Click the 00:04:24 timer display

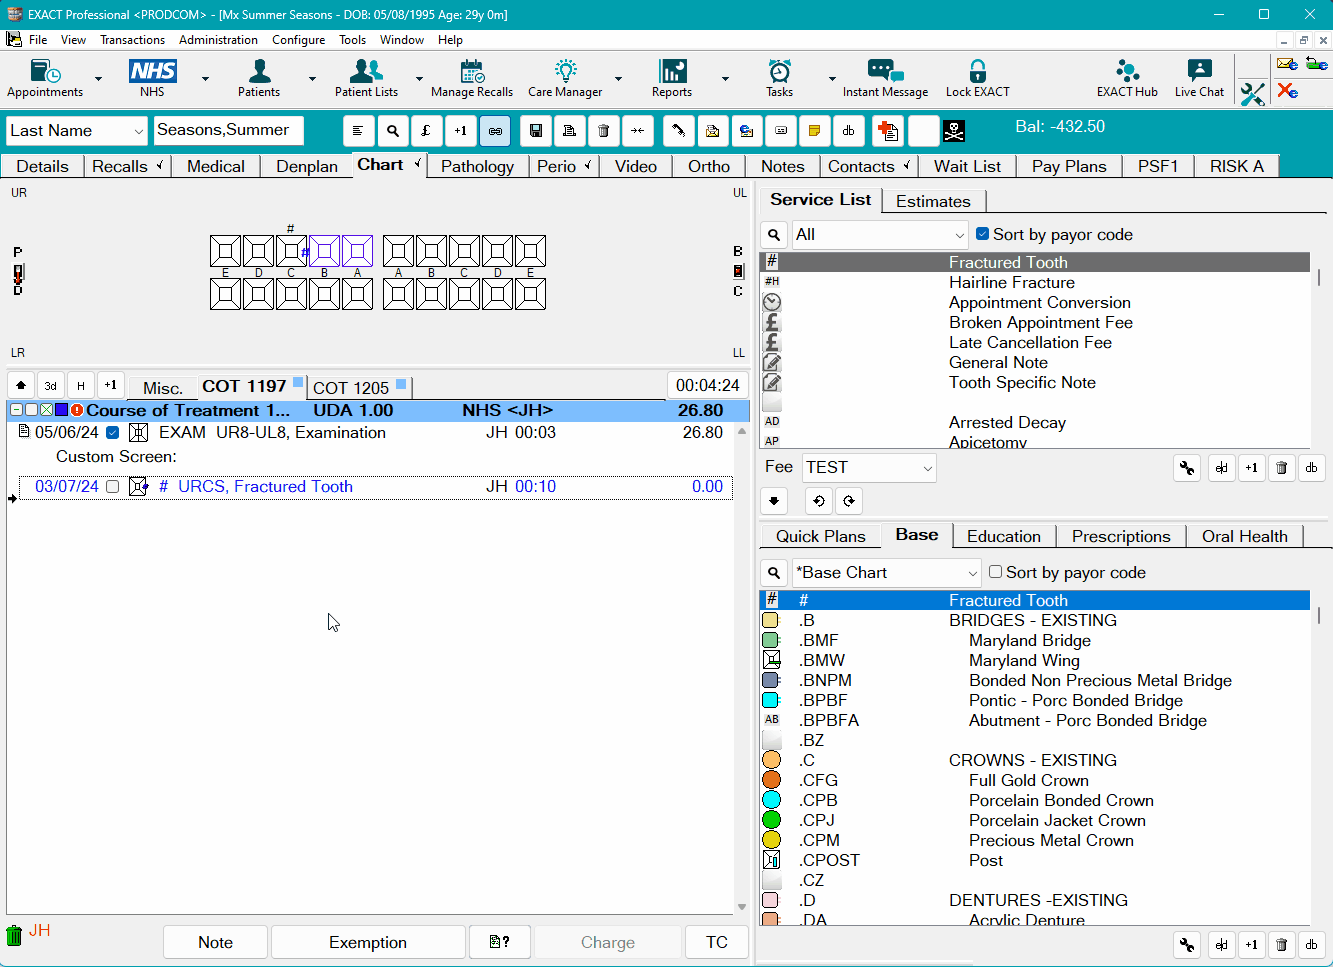pyautogui.click(x=707, y=386)
